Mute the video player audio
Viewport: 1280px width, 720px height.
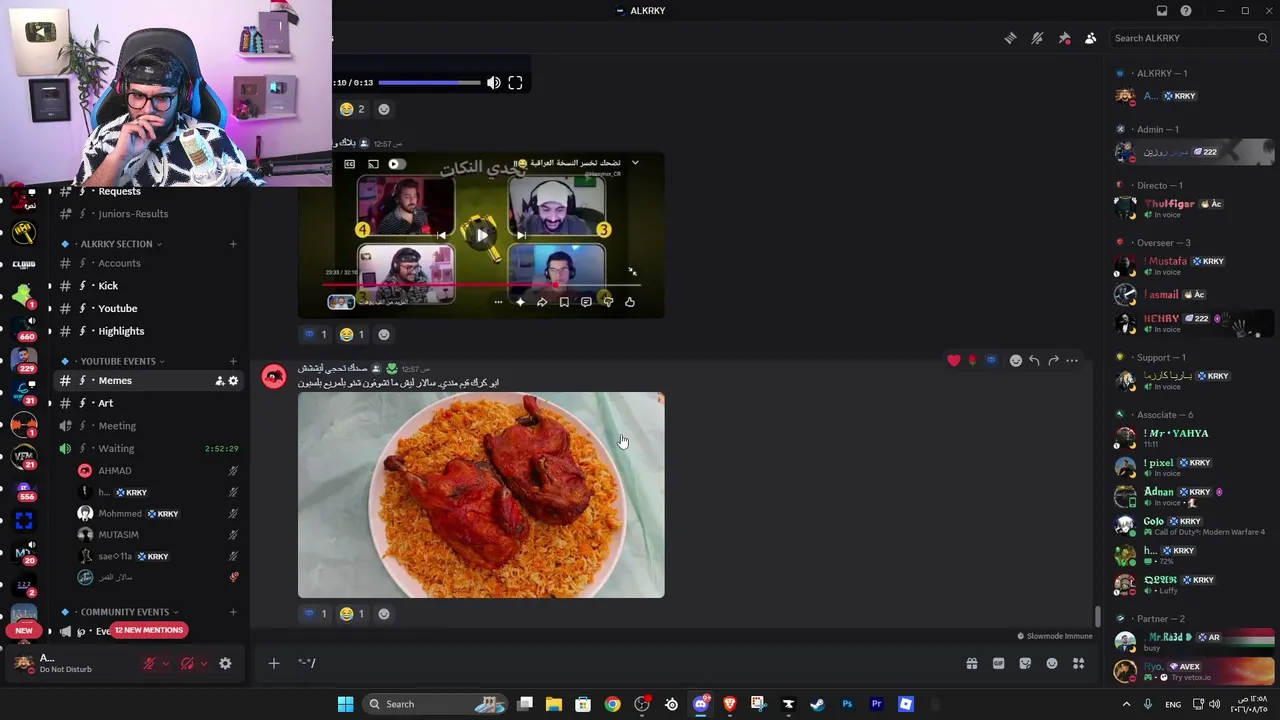493,83
